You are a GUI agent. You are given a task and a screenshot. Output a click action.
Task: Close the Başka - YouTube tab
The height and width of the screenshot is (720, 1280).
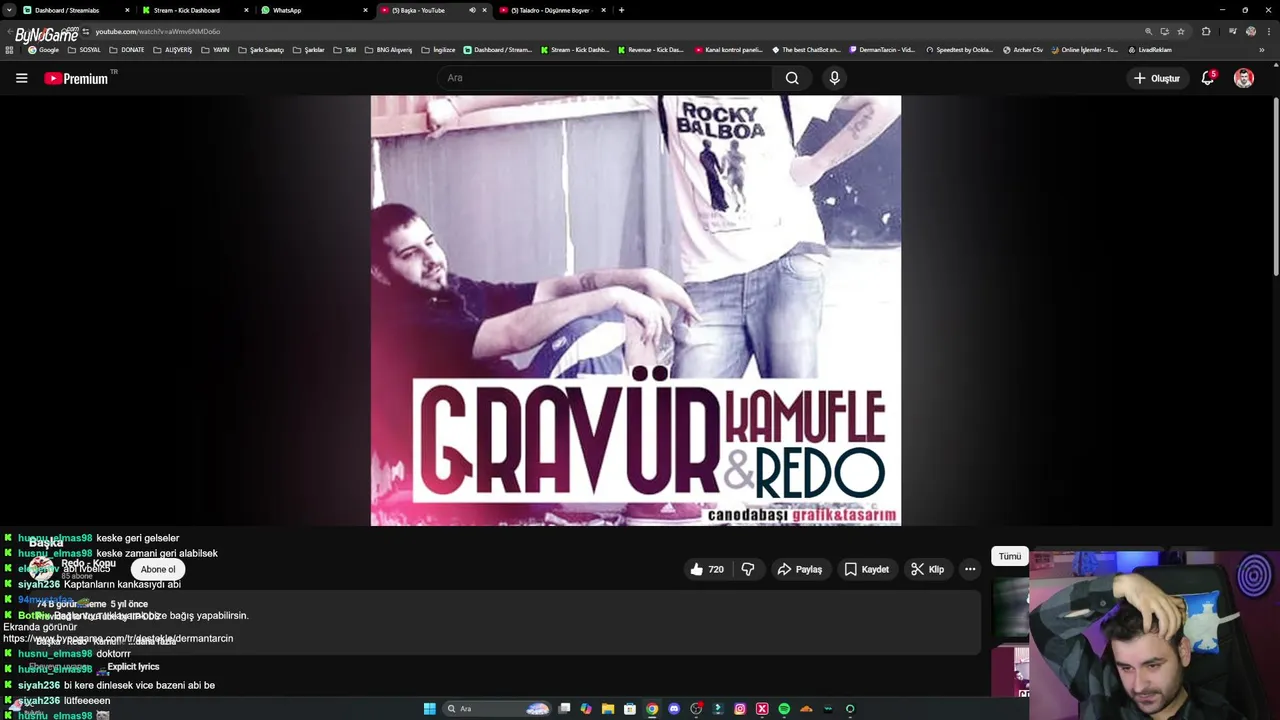(485, 10)
